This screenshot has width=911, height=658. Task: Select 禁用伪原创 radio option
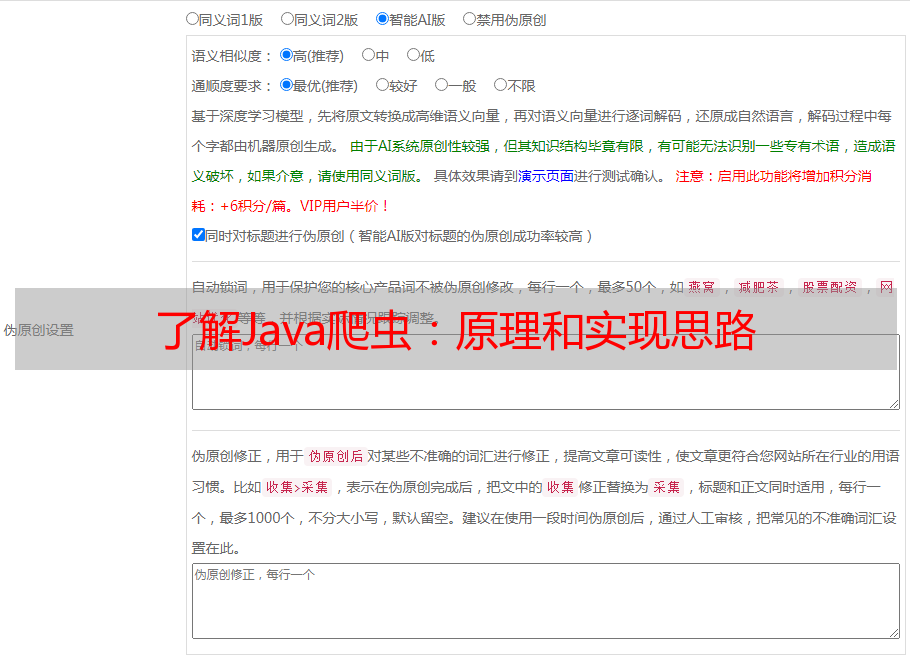[469, 19]
